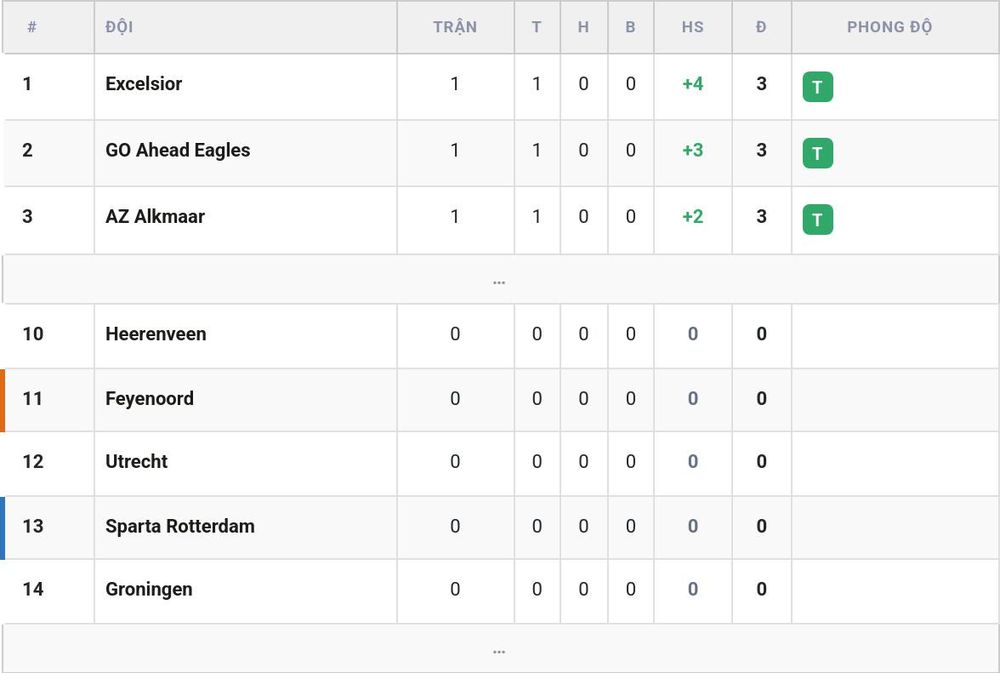Click GO Ahead Eagles' green T form badge
Screen dimensions: 1000x673
(818, 153)
